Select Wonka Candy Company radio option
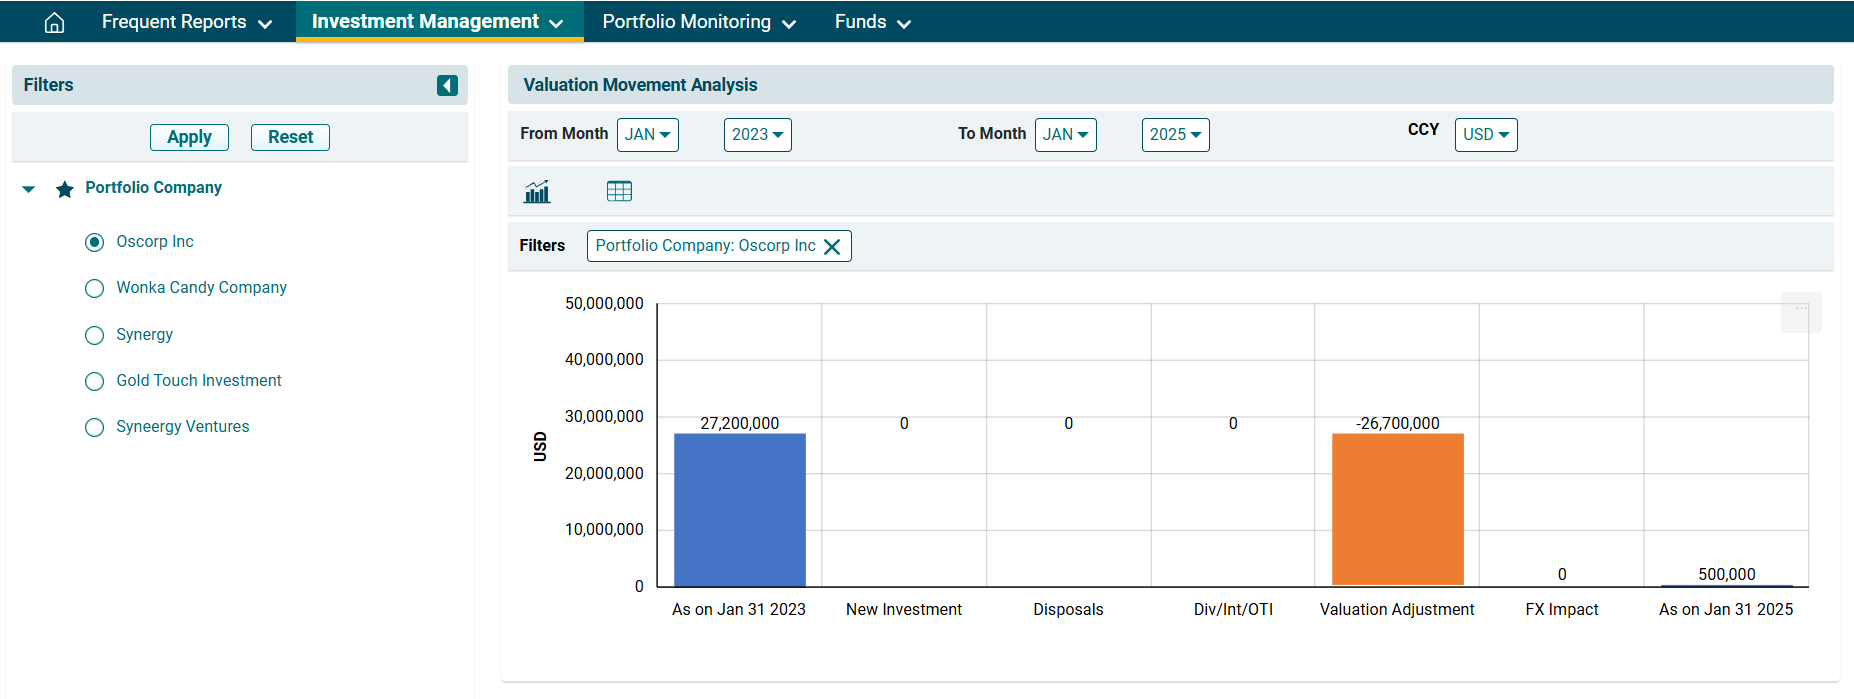This screenshot has height=699, width=1854. click(x=95, y=289)
